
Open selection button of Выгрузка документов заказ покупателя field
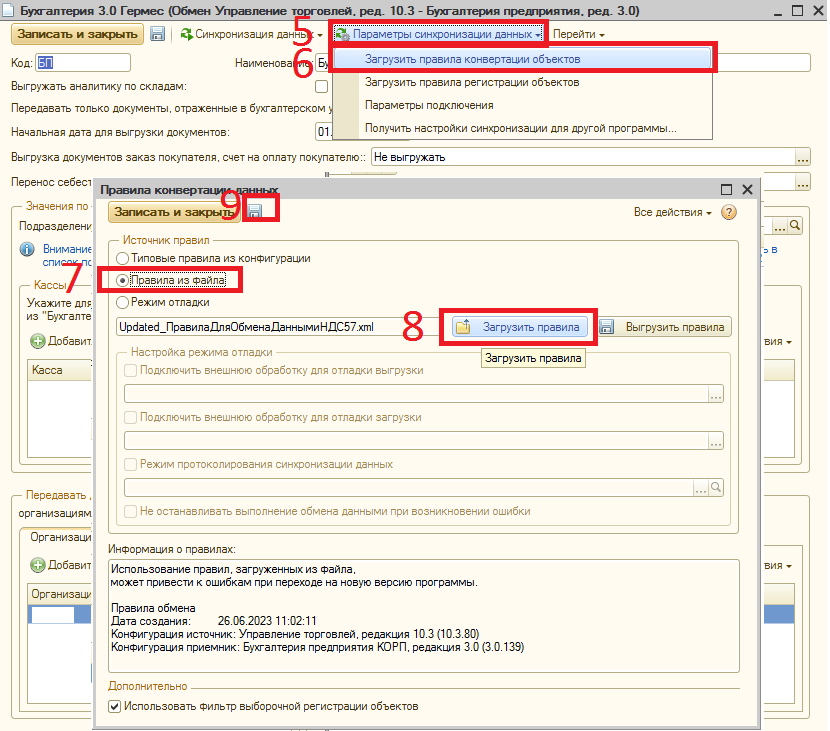click(x=802, y=157)
